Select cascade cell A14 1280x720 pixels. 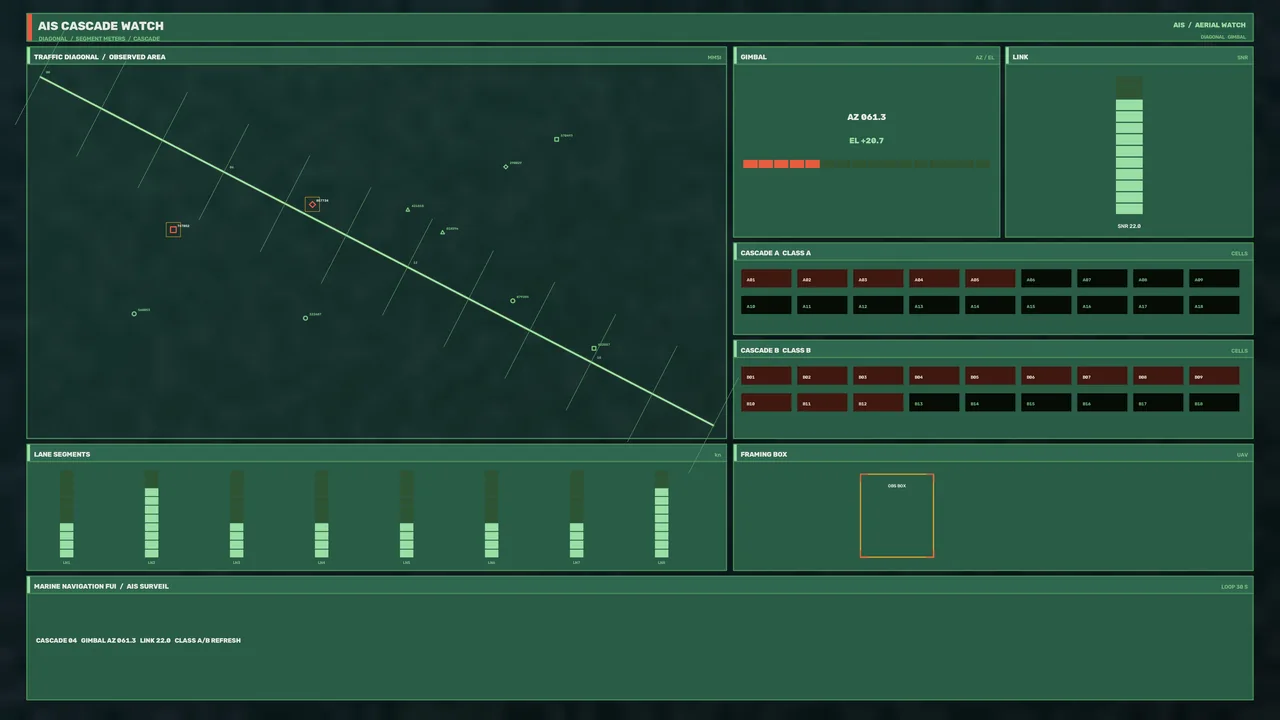coord(990,306)
